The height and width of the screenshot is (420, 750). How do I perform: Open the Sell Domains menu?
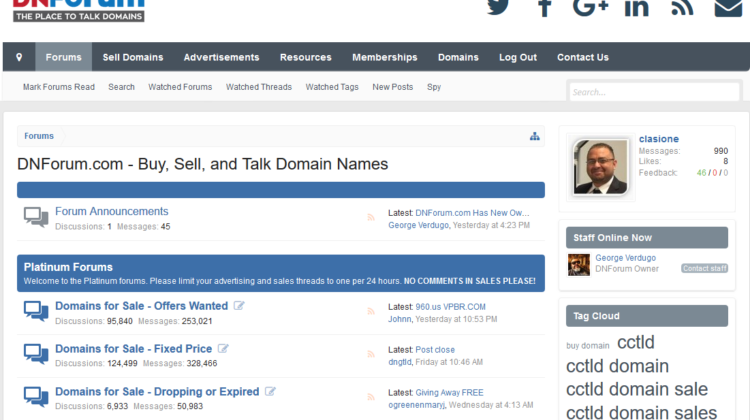pos(132,57)
